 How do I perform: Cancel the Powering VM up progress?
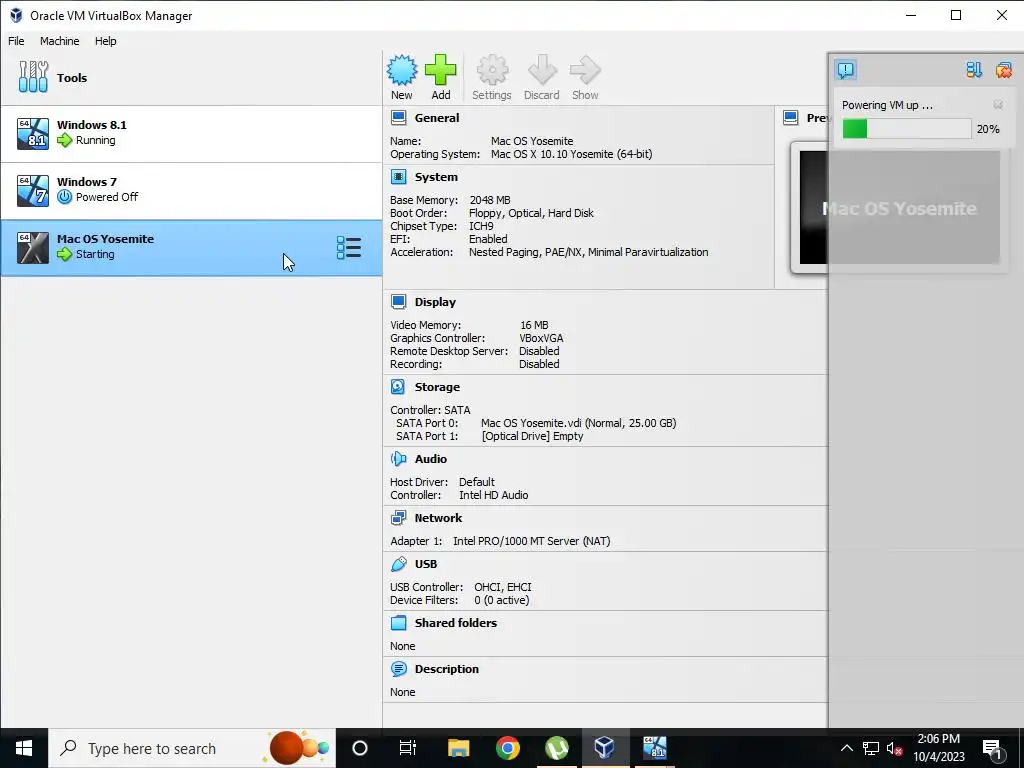(998, 104)
